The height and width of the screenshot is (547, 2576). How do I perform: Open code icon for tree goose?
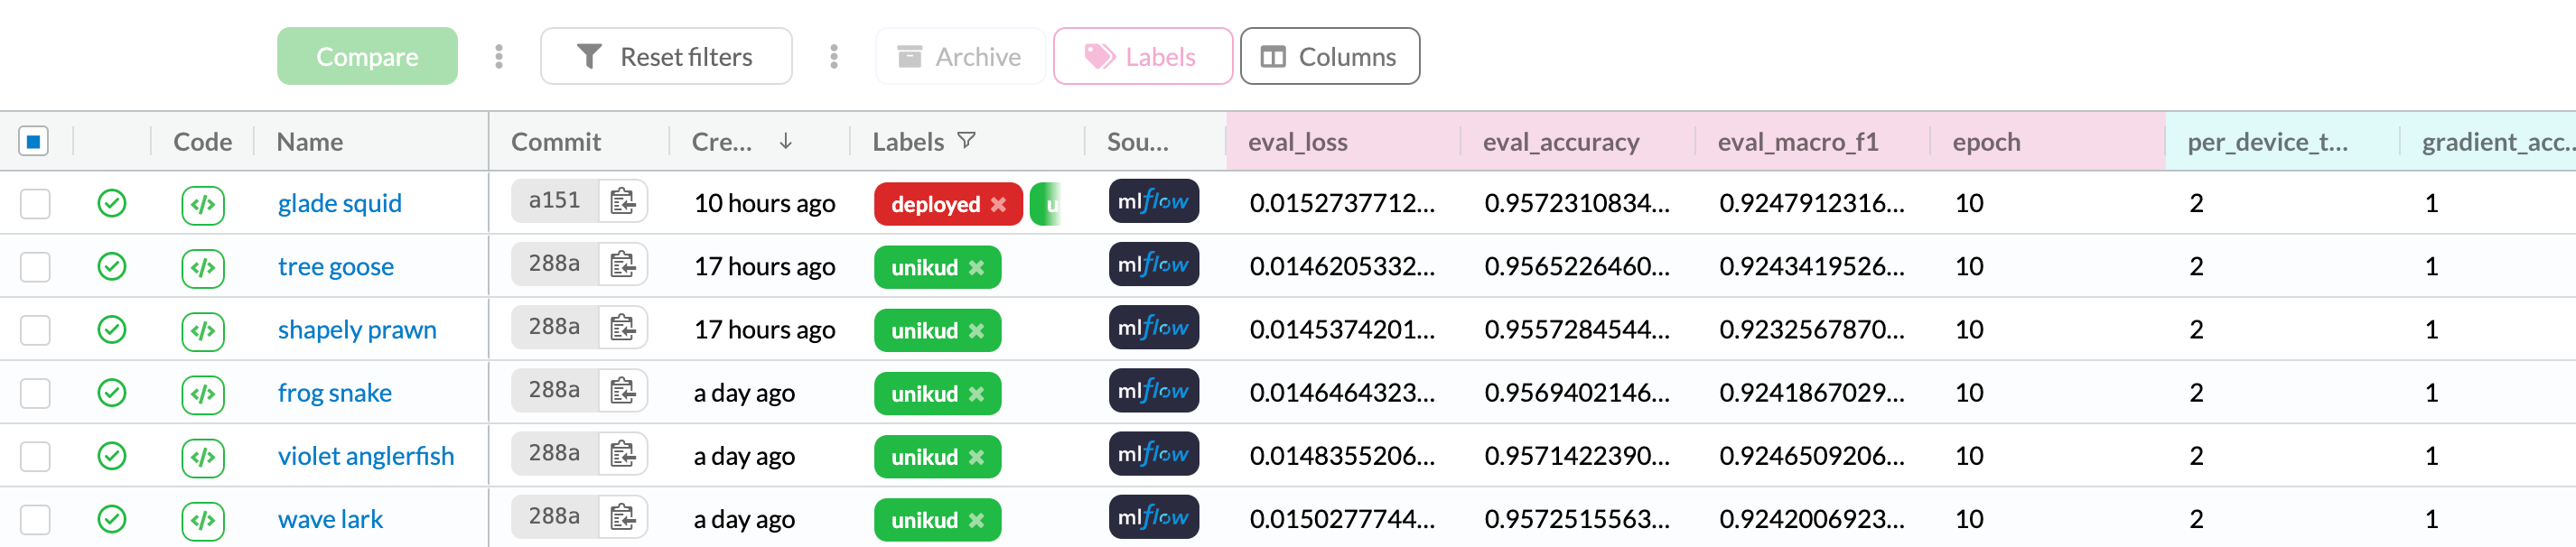(x=203, y=267)
